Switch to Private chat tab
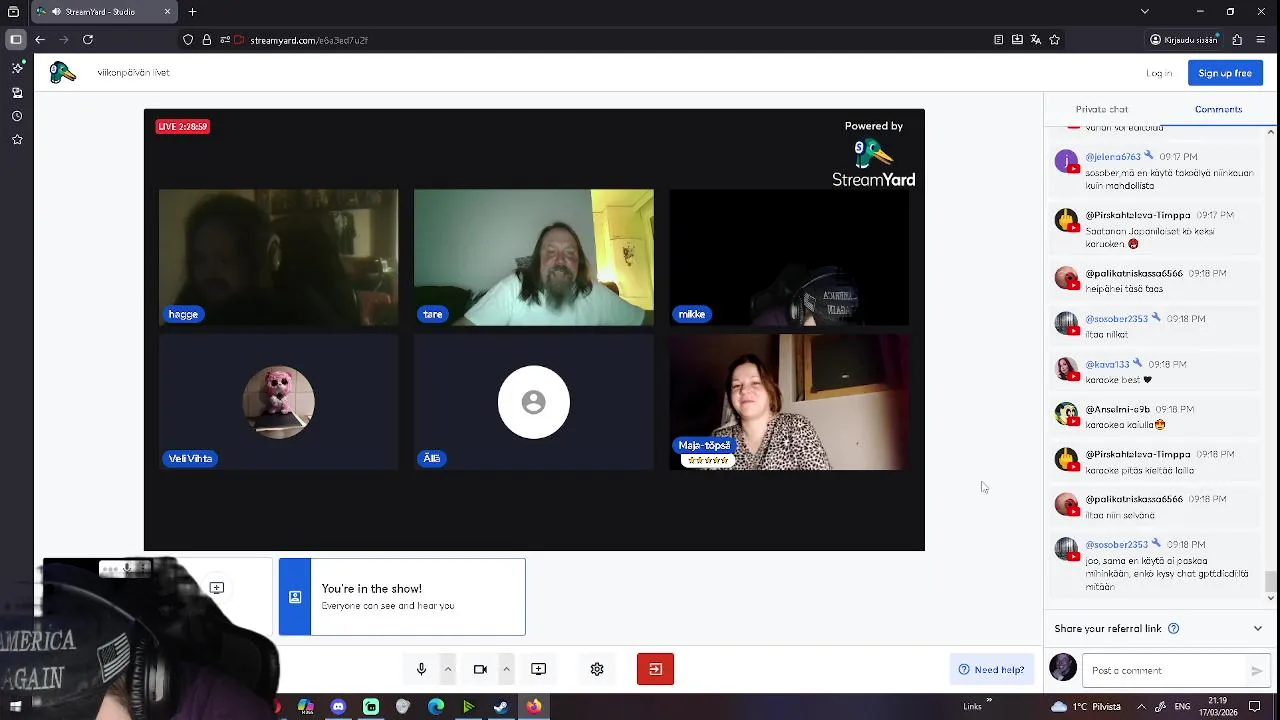This screenshot has height=720, width=1280. tap(1101, 109)
